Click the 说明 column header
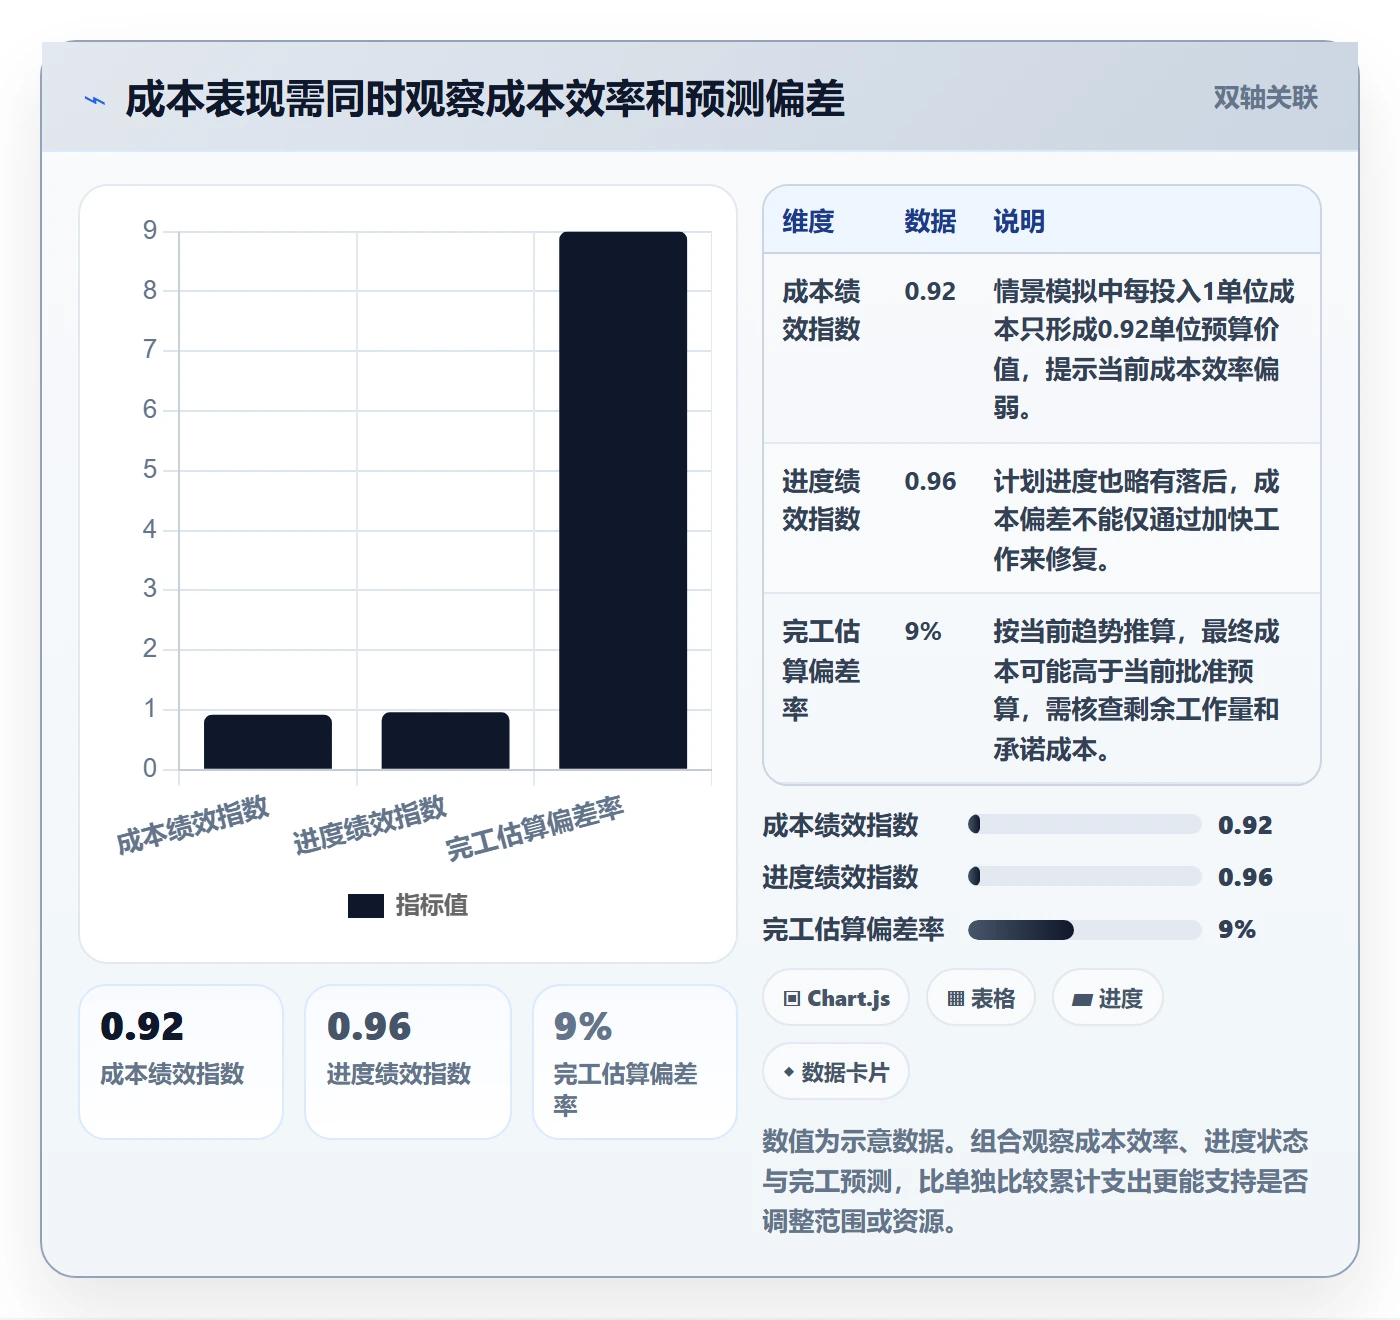Screen dimensions: 1400x1320 click(x=1019, y=221)
